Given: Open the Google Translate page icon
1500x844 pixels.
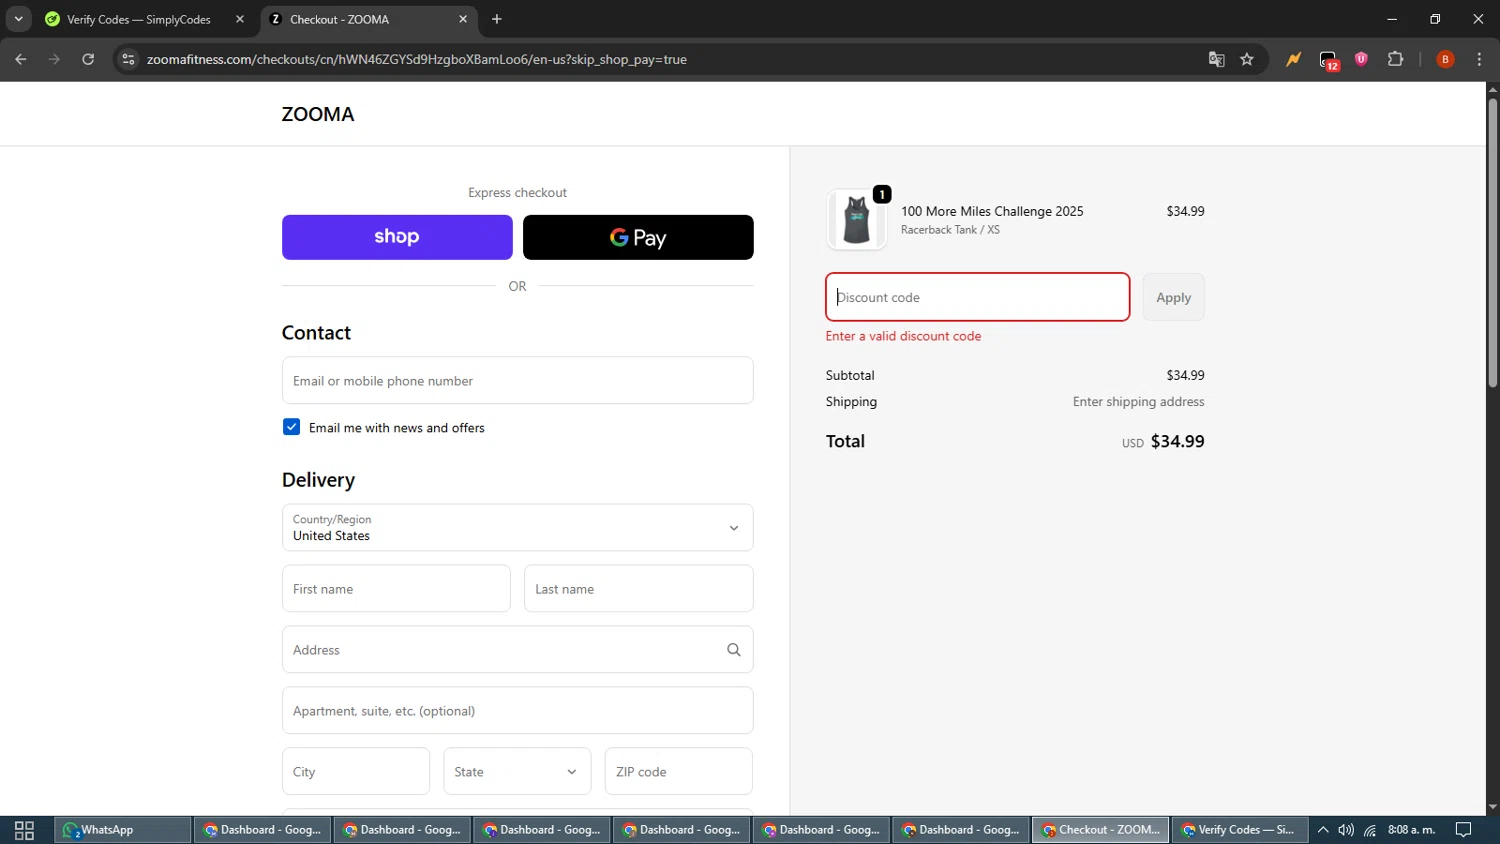Looking at the screenshot, I should [1216, 59].
